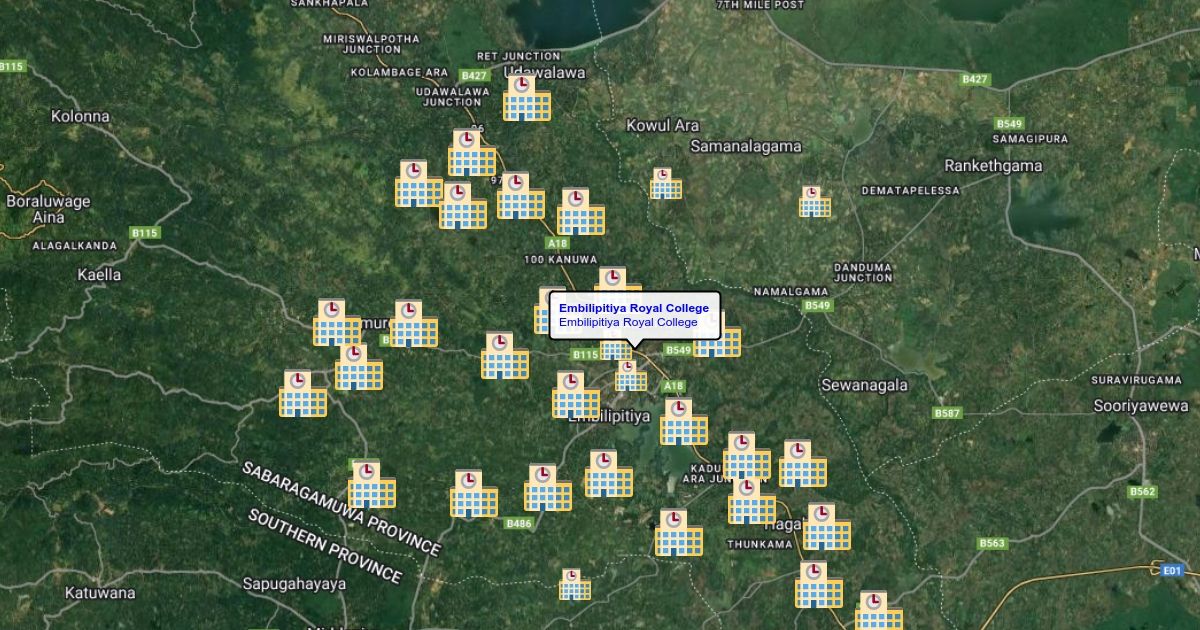Select school marker above Sabaragamuwa Province label
1200x630 pixels.
pos(371,485)
